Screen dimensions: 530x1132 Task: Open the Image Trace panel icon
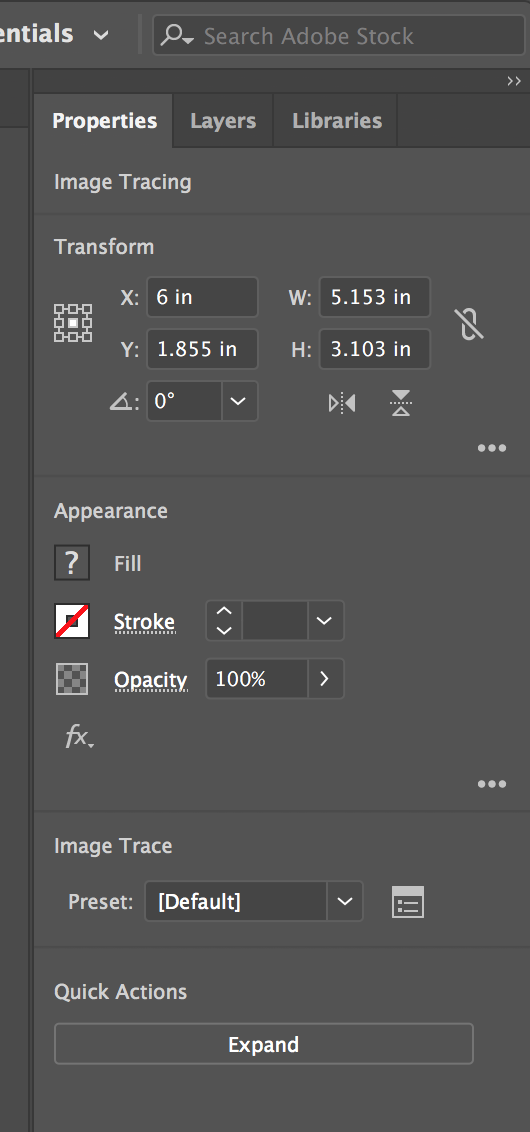pyautogui.click(x=408, y=902)
